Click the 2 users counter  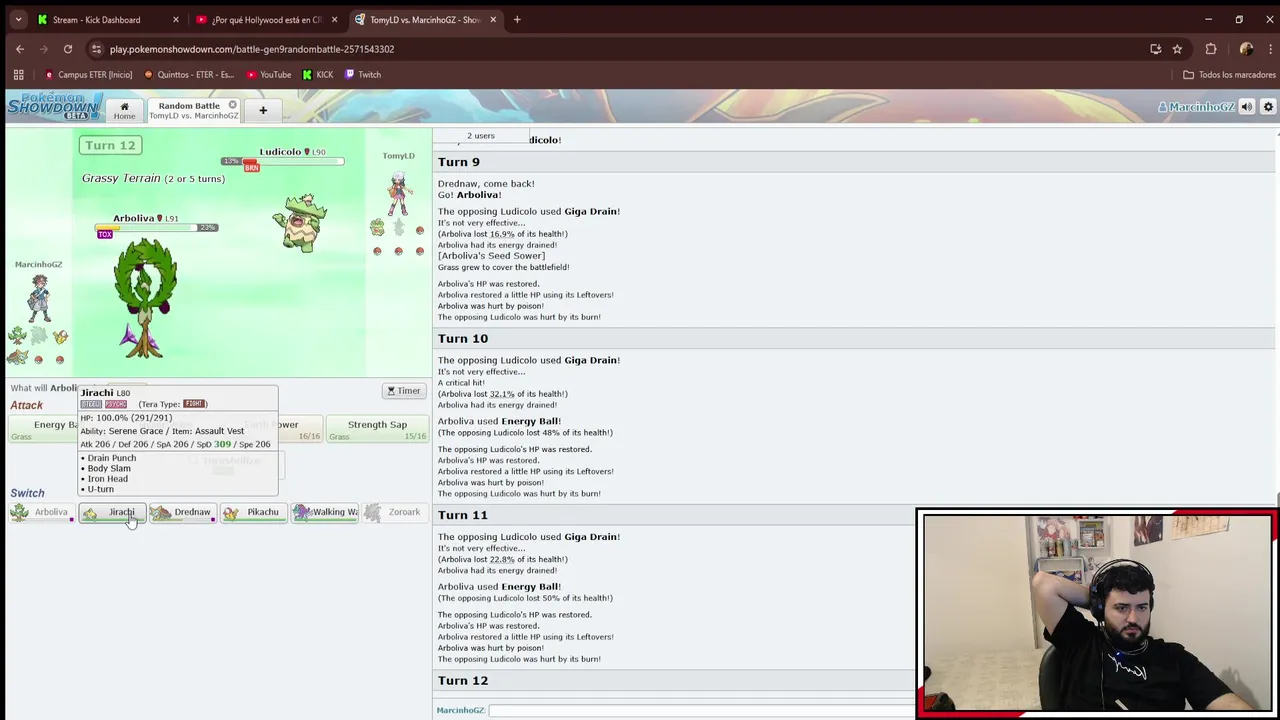(481, 136)
